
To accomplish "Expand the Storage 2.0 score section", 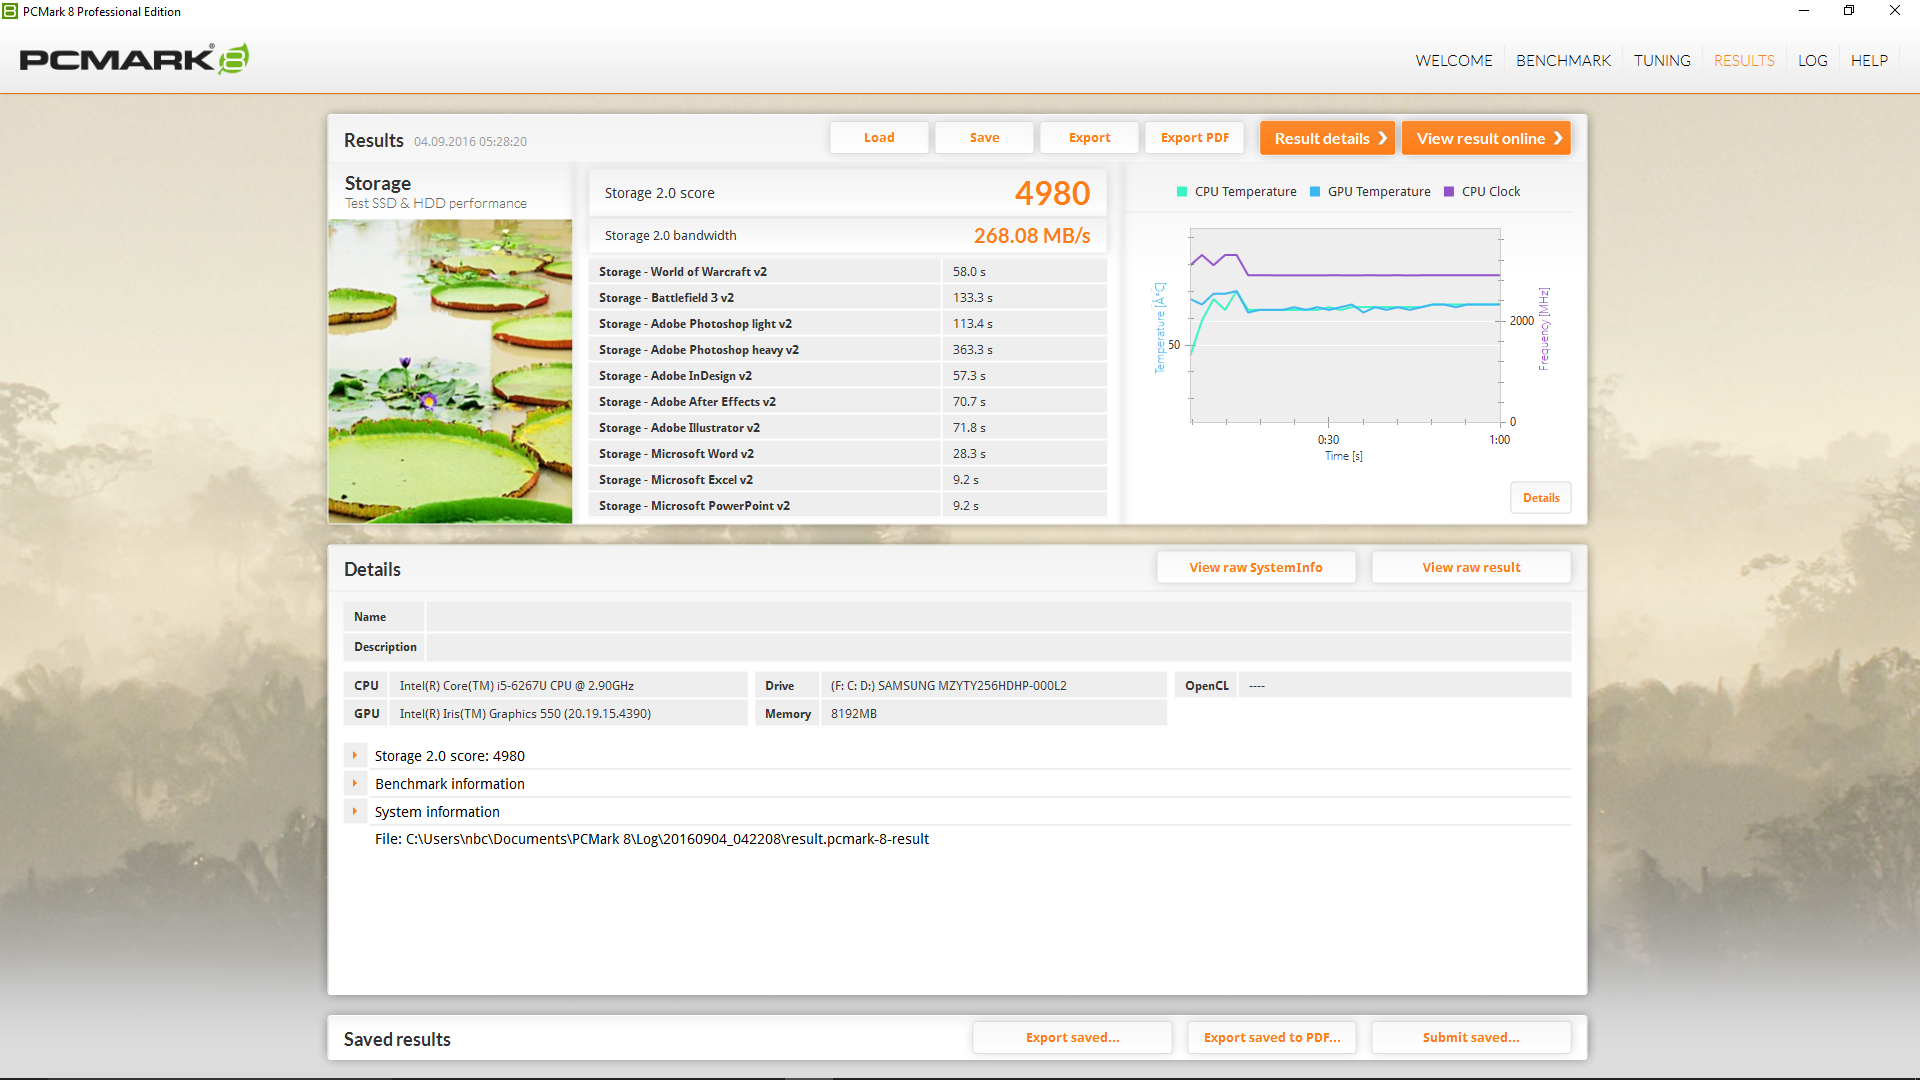I will tap(355, 756).
